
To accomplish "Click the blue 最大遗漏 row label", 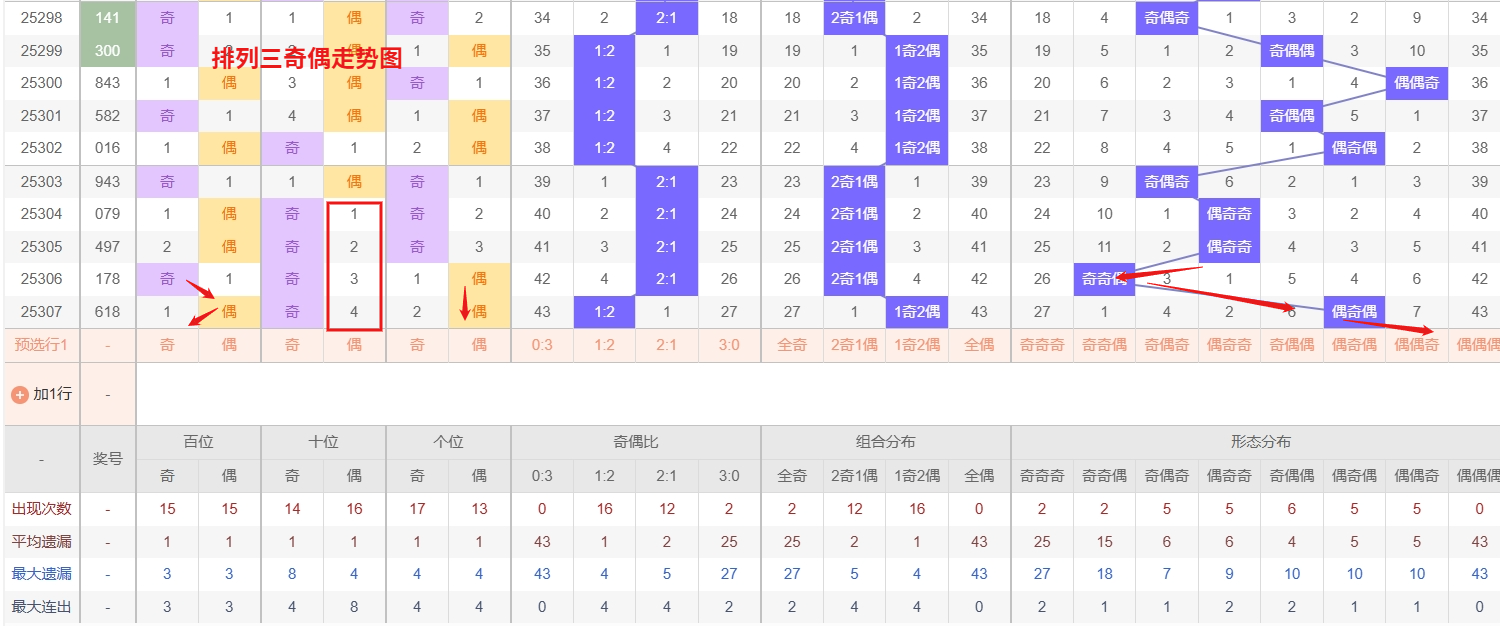I will (41, 574).
